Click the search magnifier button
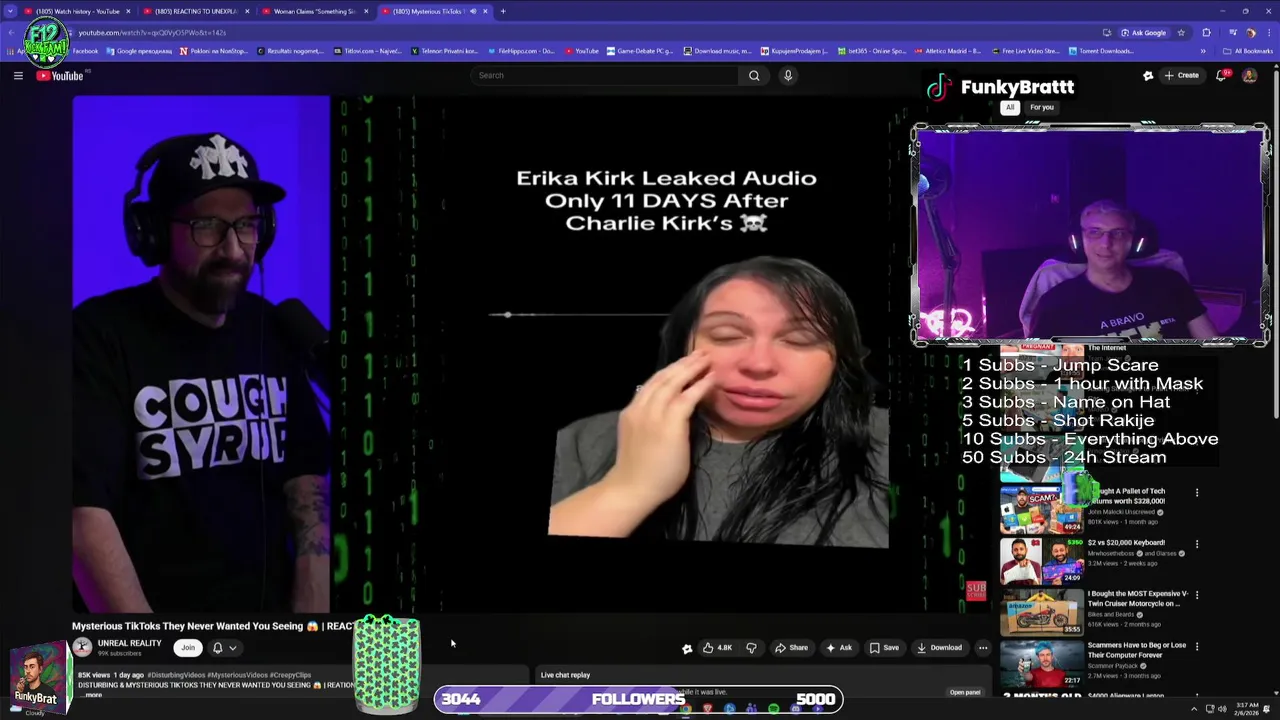 (x=754, y=75)
